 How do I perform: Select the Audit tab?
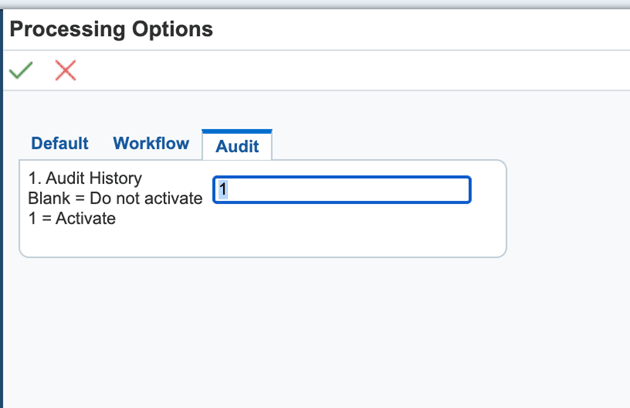(237, 146)
